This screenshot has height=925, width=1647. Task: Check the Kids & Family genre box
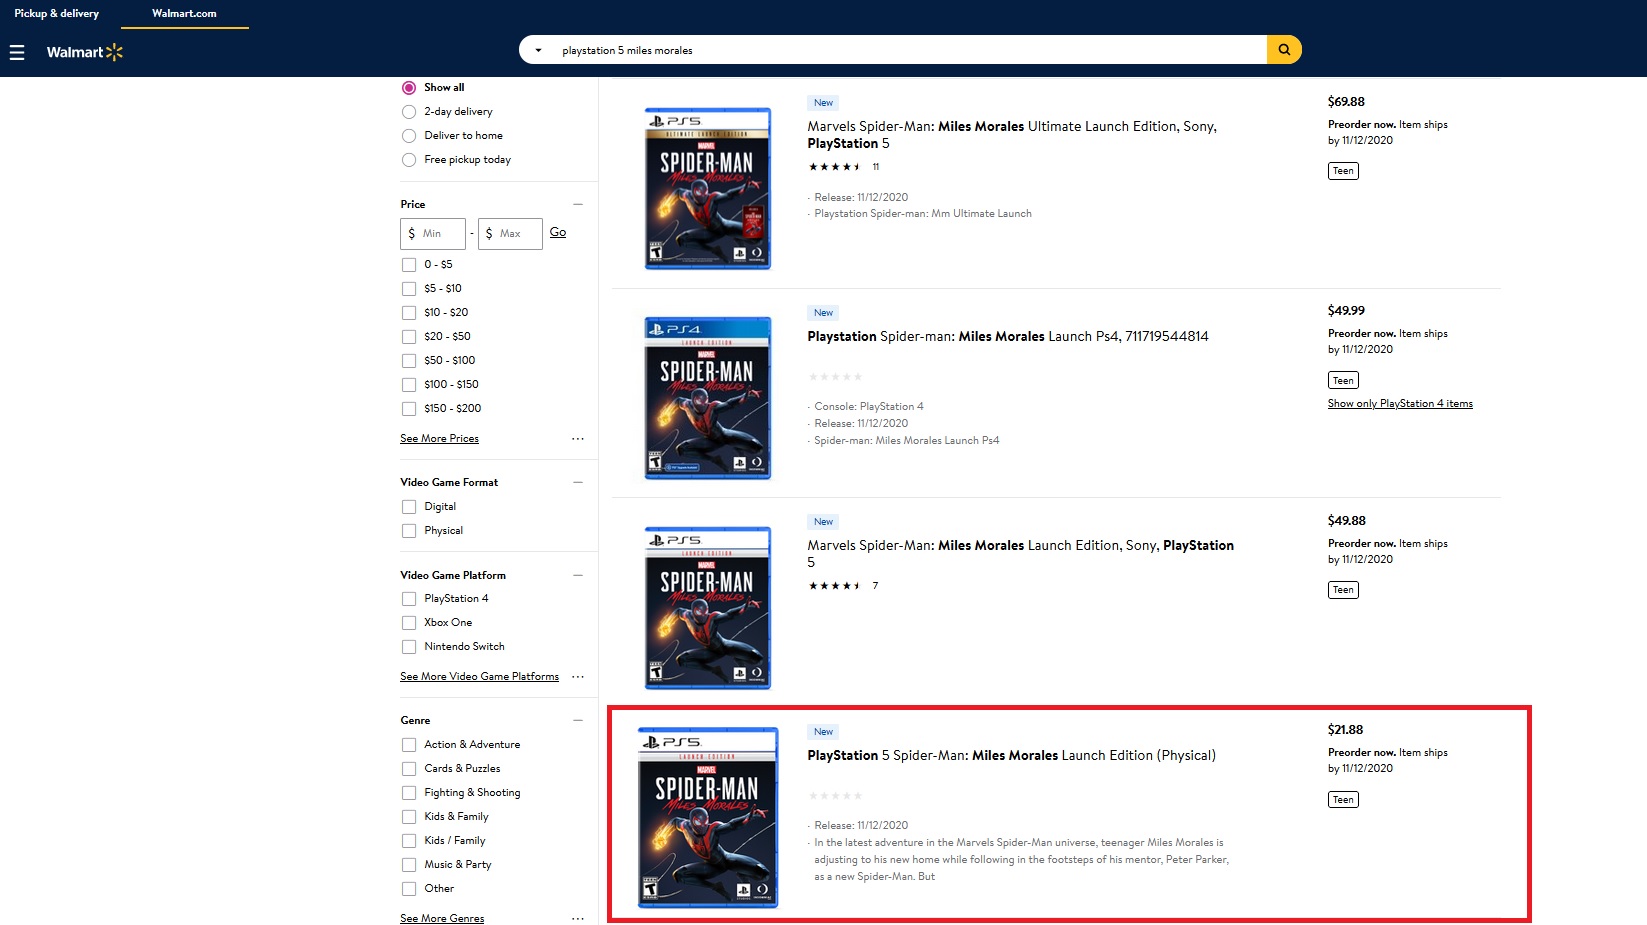pyautogui.click(x=409, y=817)
